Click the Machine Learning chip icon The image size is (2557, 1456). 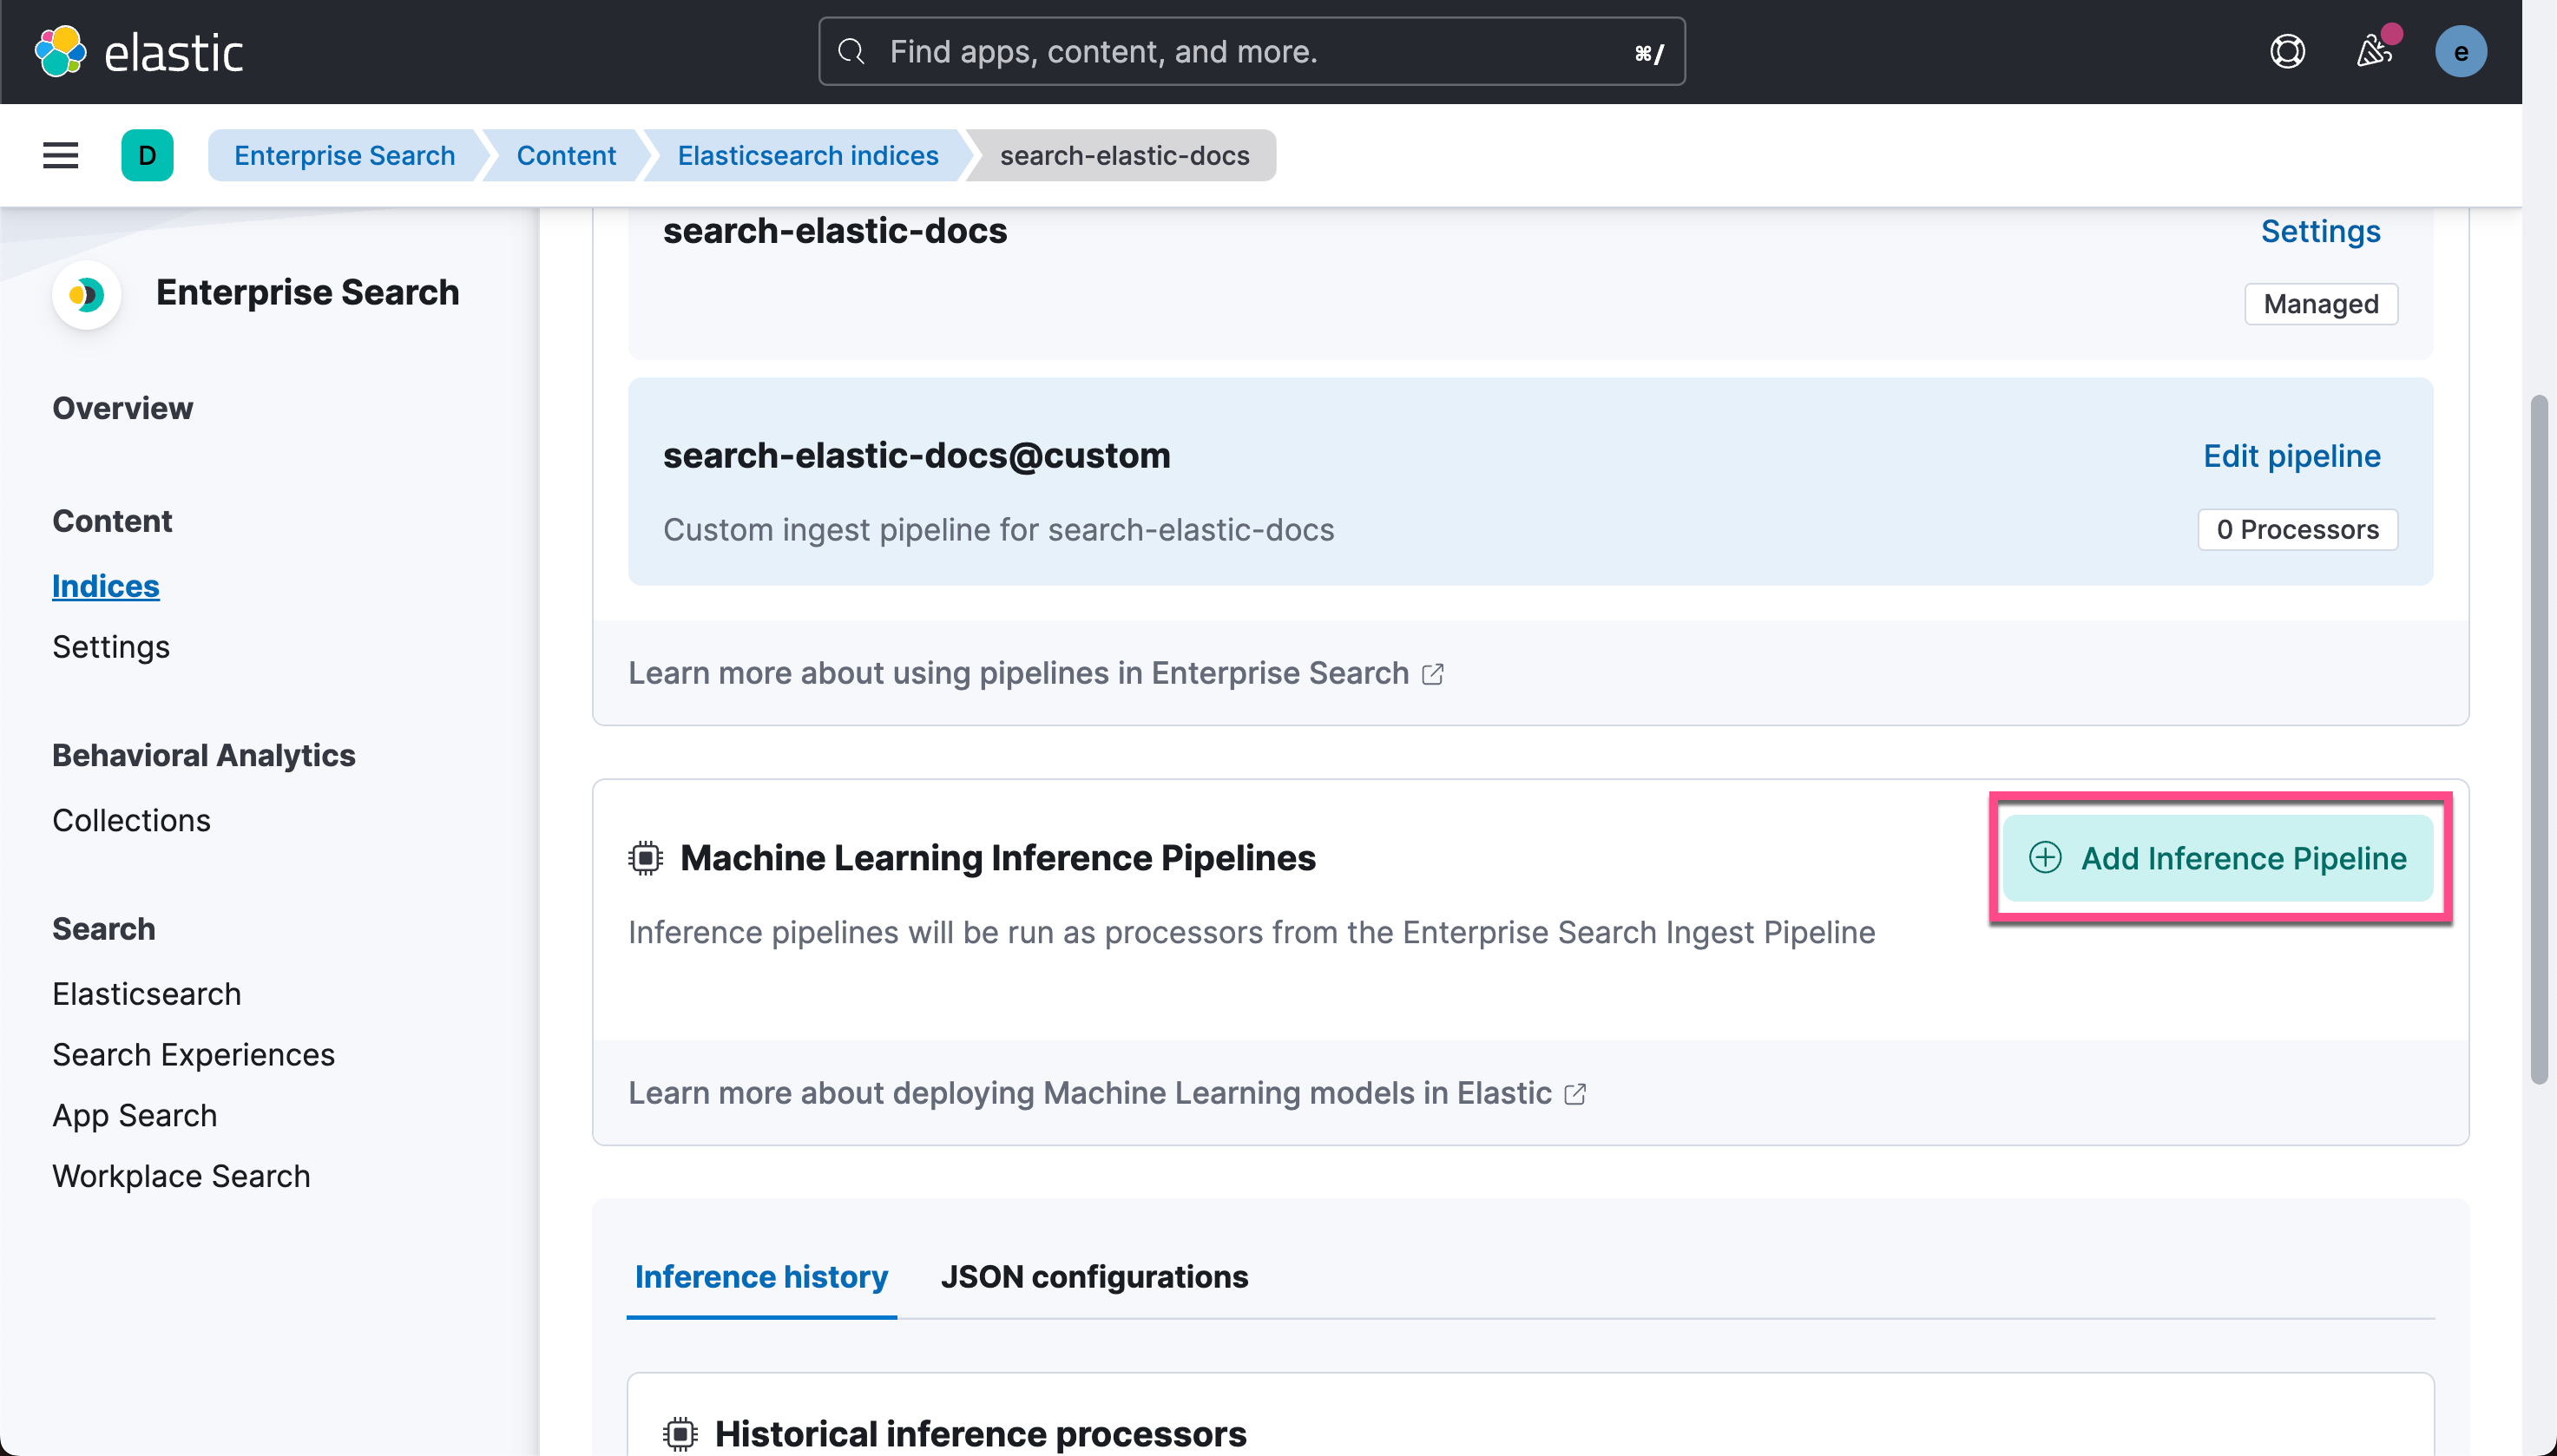(645, 858)
